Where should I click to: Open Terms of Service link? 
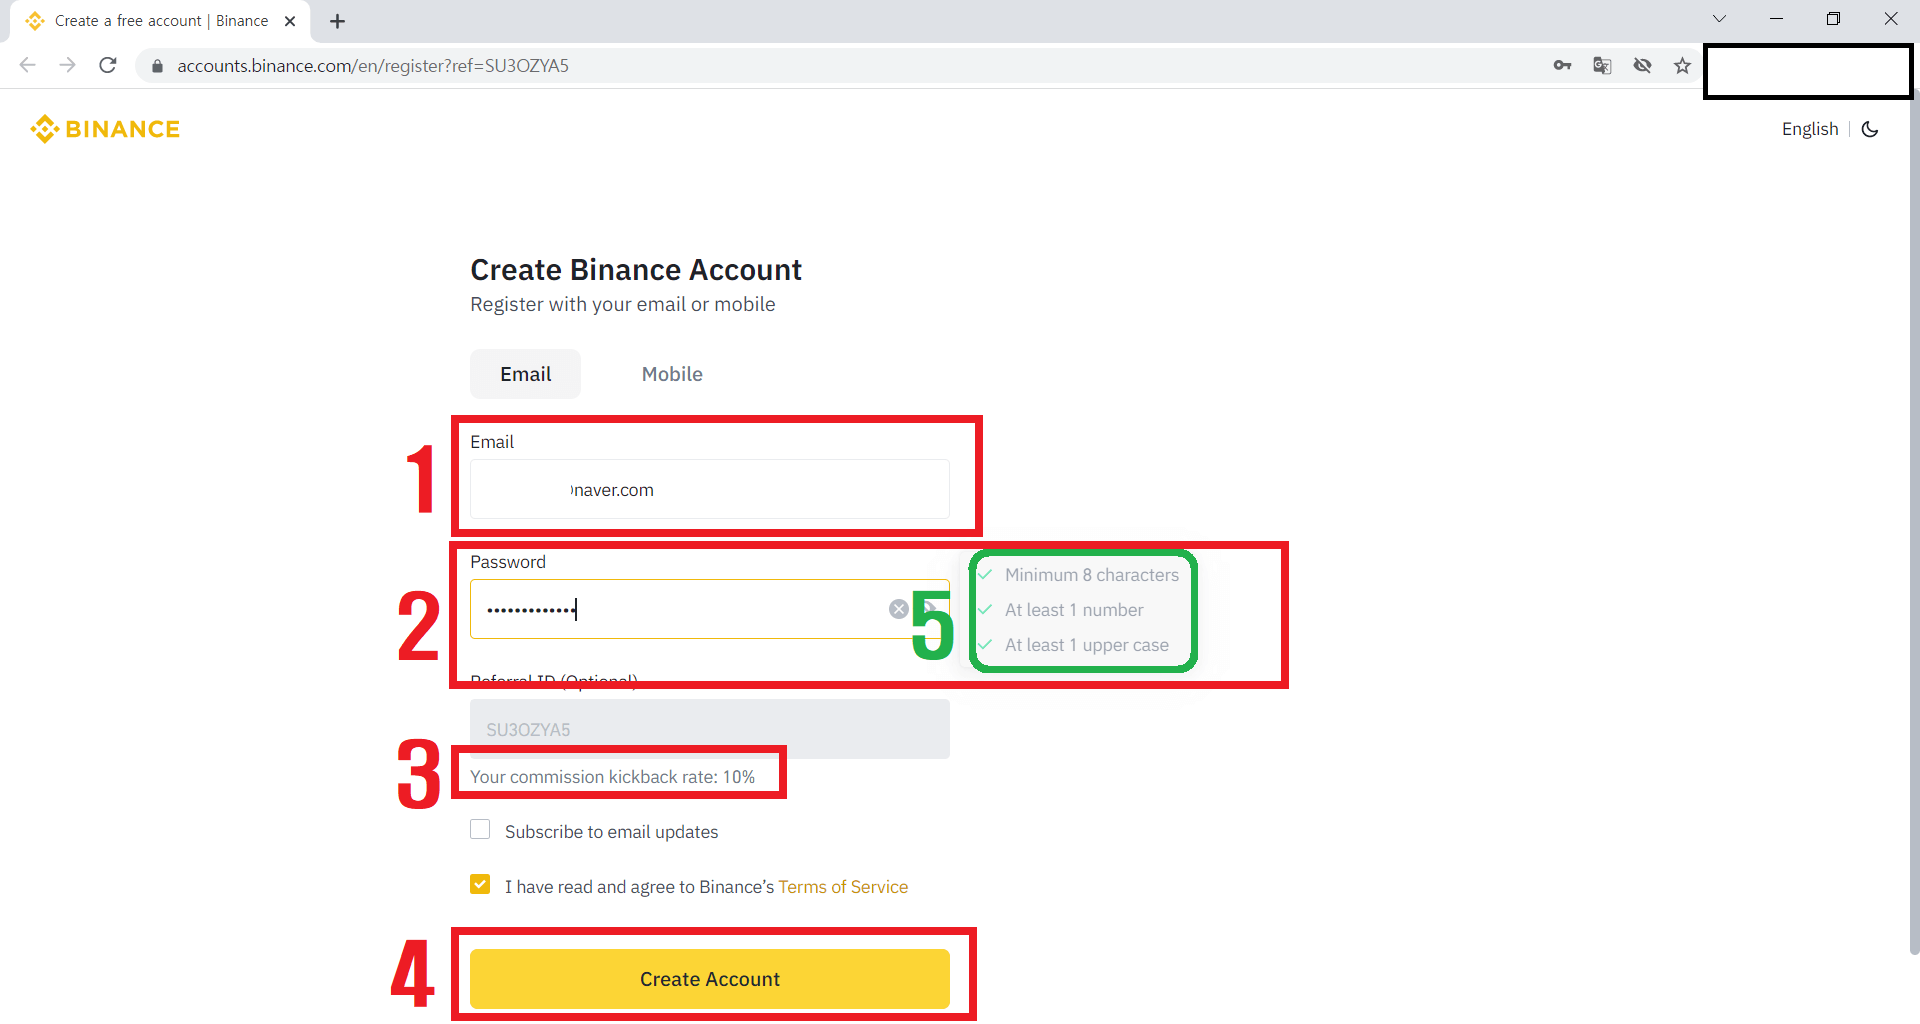pyautogui.click(x=843, y=887)
